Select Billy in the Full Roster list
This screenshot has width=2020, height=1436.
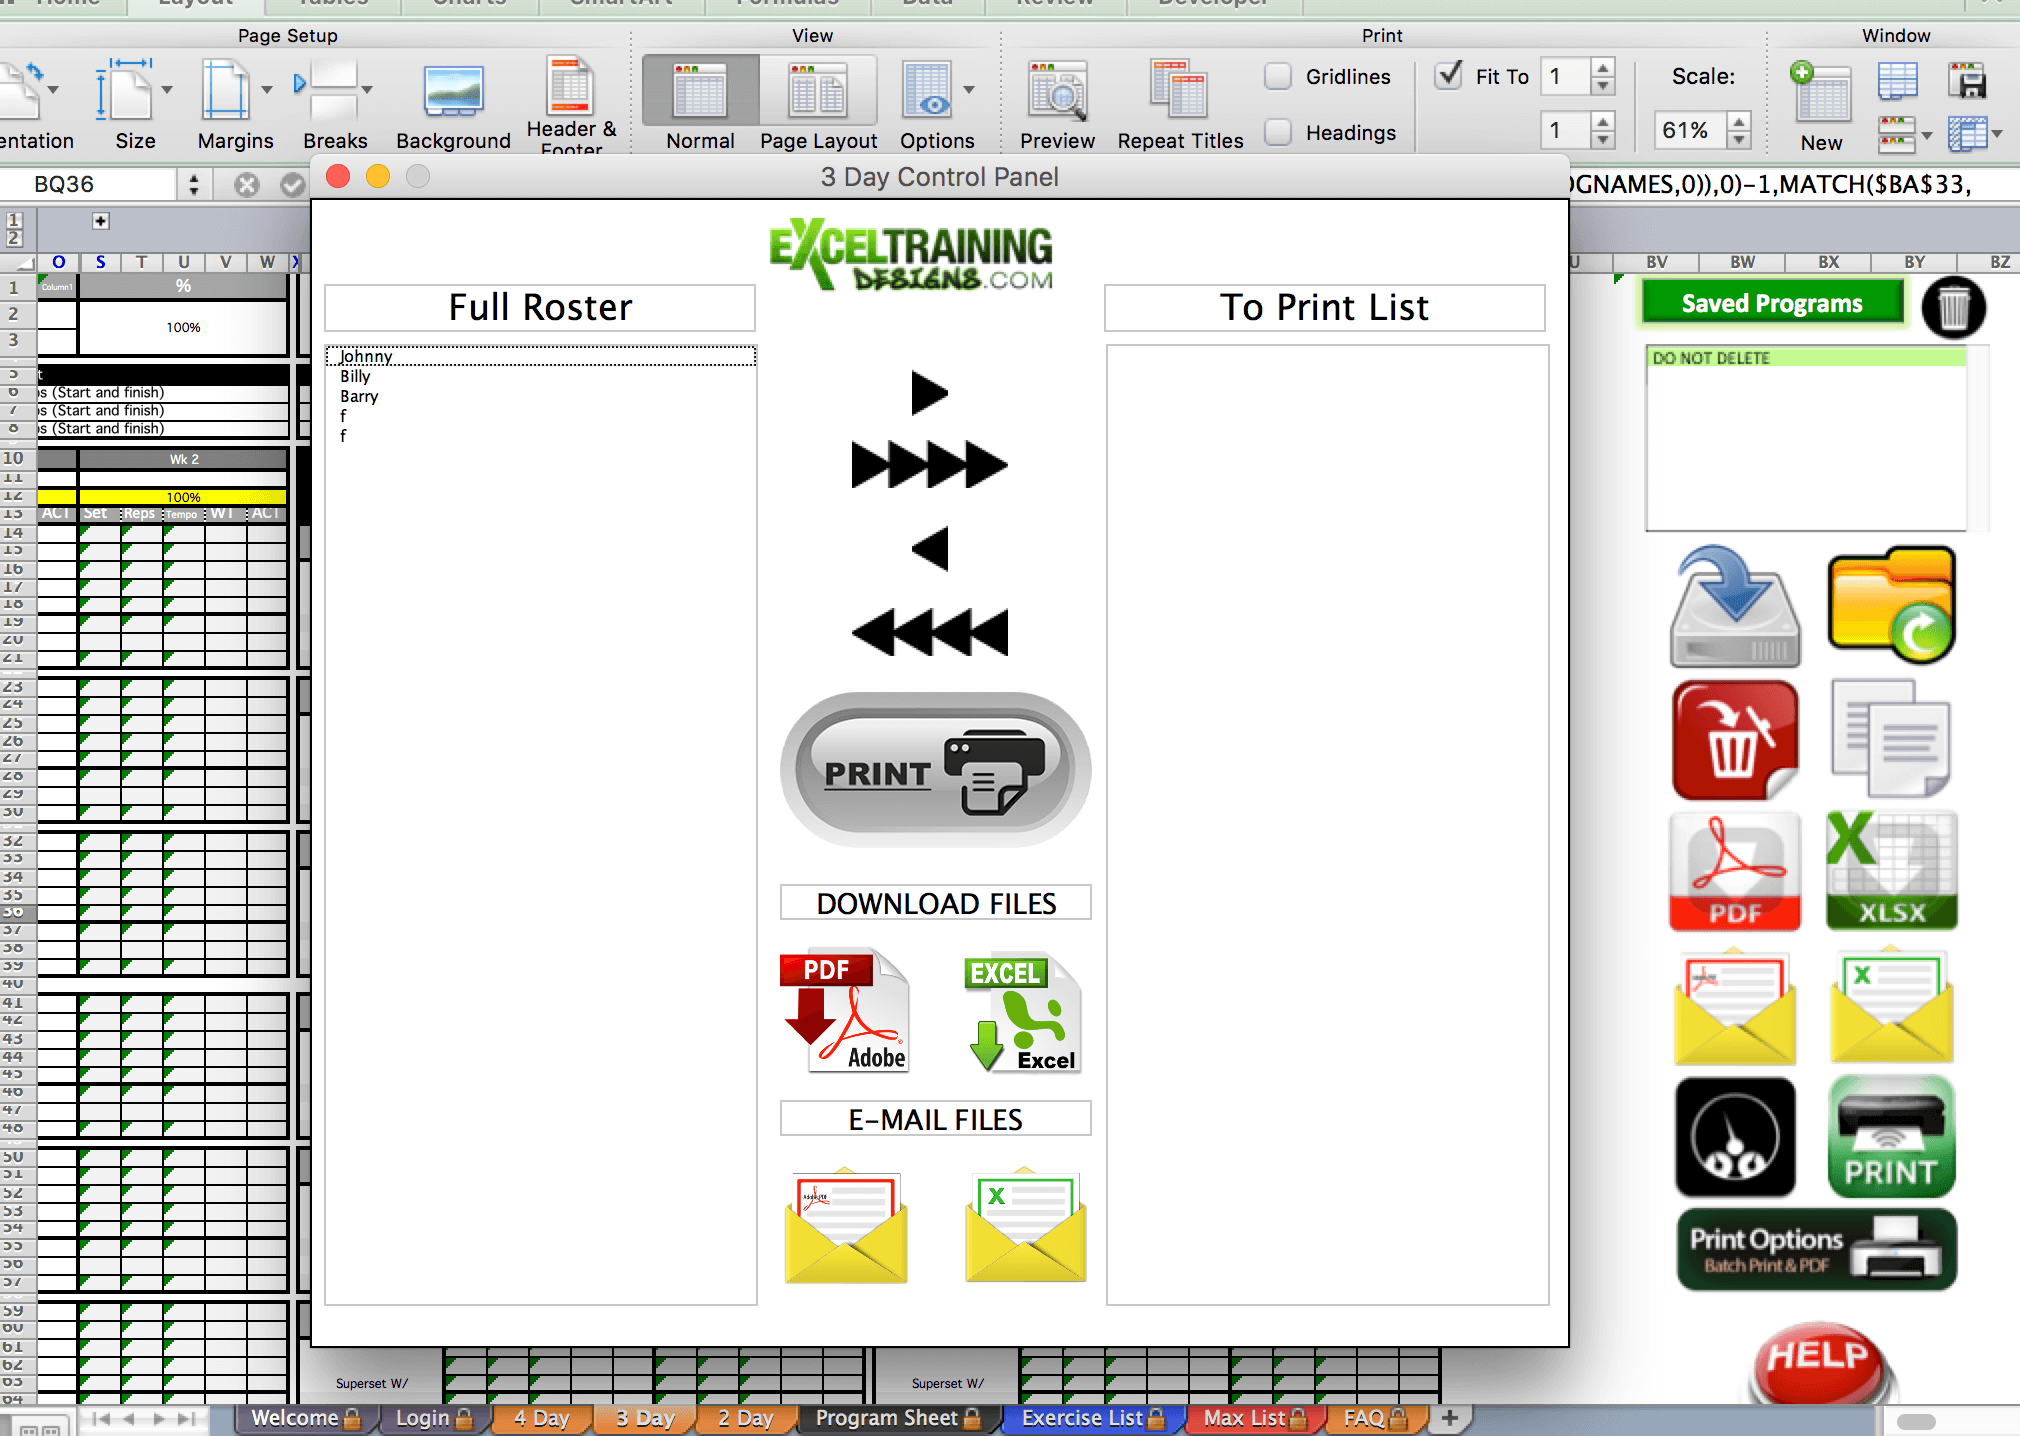point(541,376)
